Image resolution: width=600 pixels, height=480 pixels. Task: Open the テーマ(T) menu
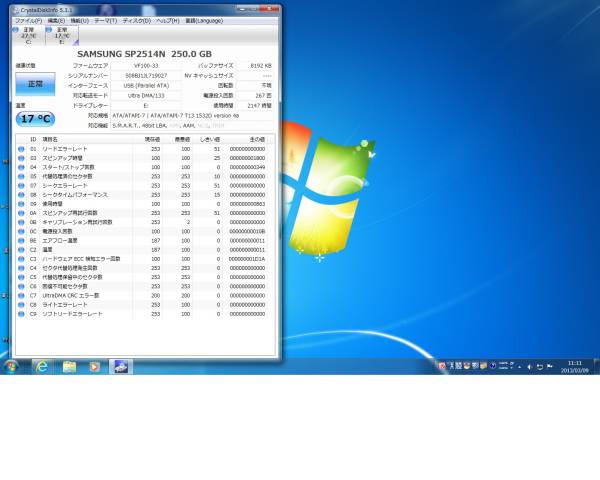(106, 21)
